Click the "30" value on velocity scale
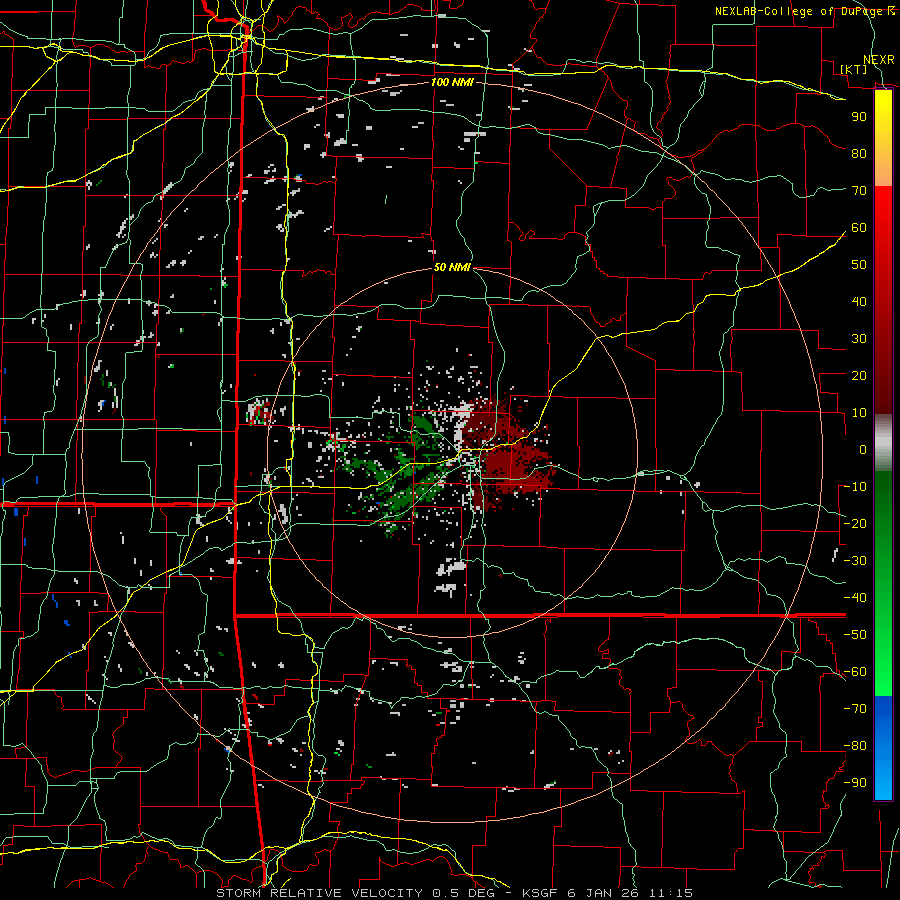The height and width of the screenshot is (900, 900). 859,339
